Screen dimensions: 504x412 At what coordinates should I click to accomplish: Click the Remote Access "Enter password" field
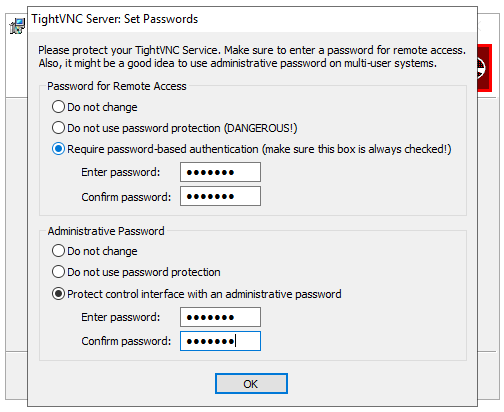pos(220,172)
